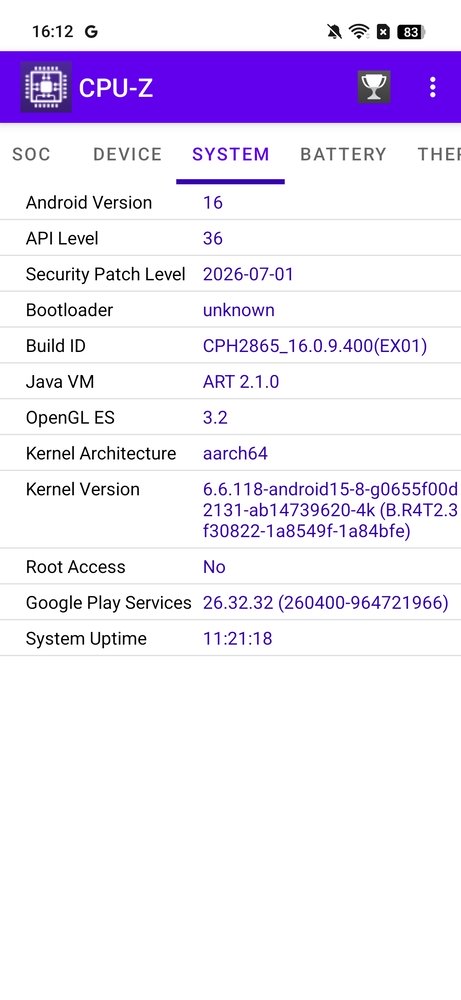
Task: Open the trophy benchmark icon
Action: tap(374, 87)
